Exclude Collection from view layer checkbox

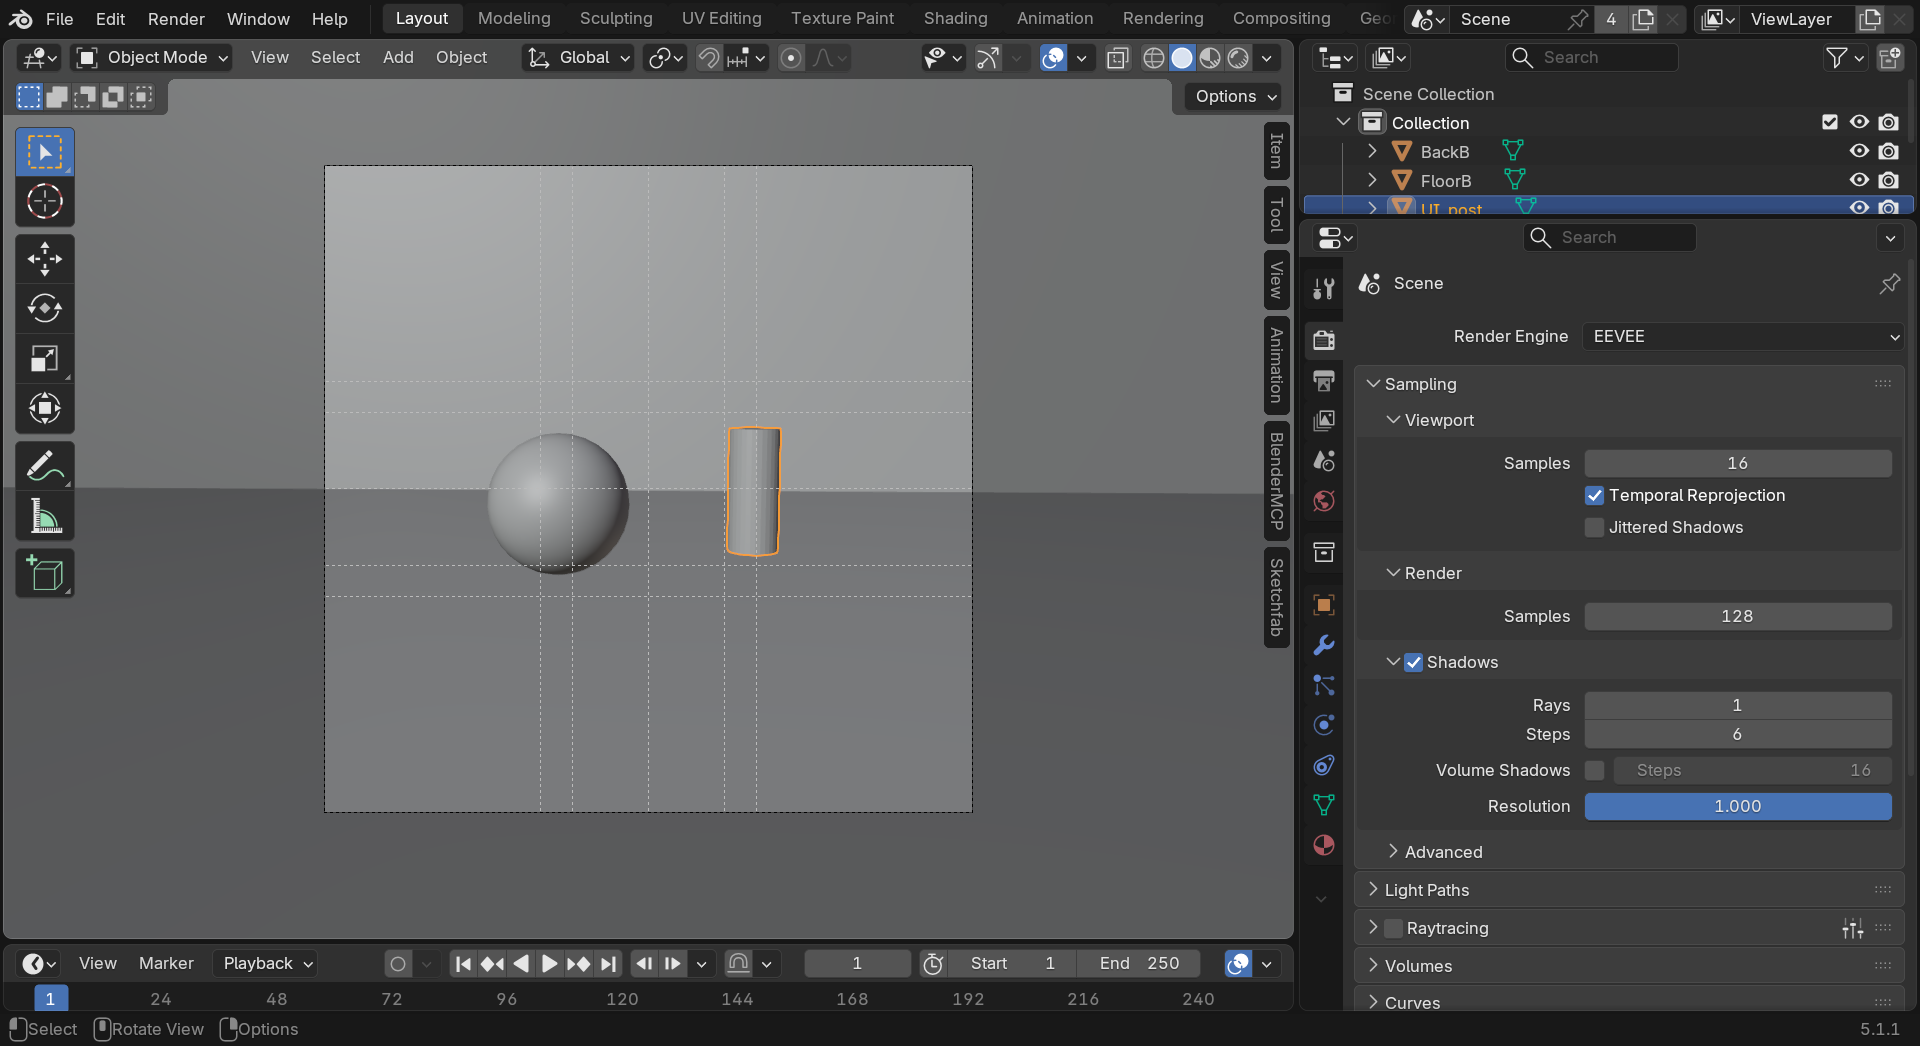(1830, 122)
